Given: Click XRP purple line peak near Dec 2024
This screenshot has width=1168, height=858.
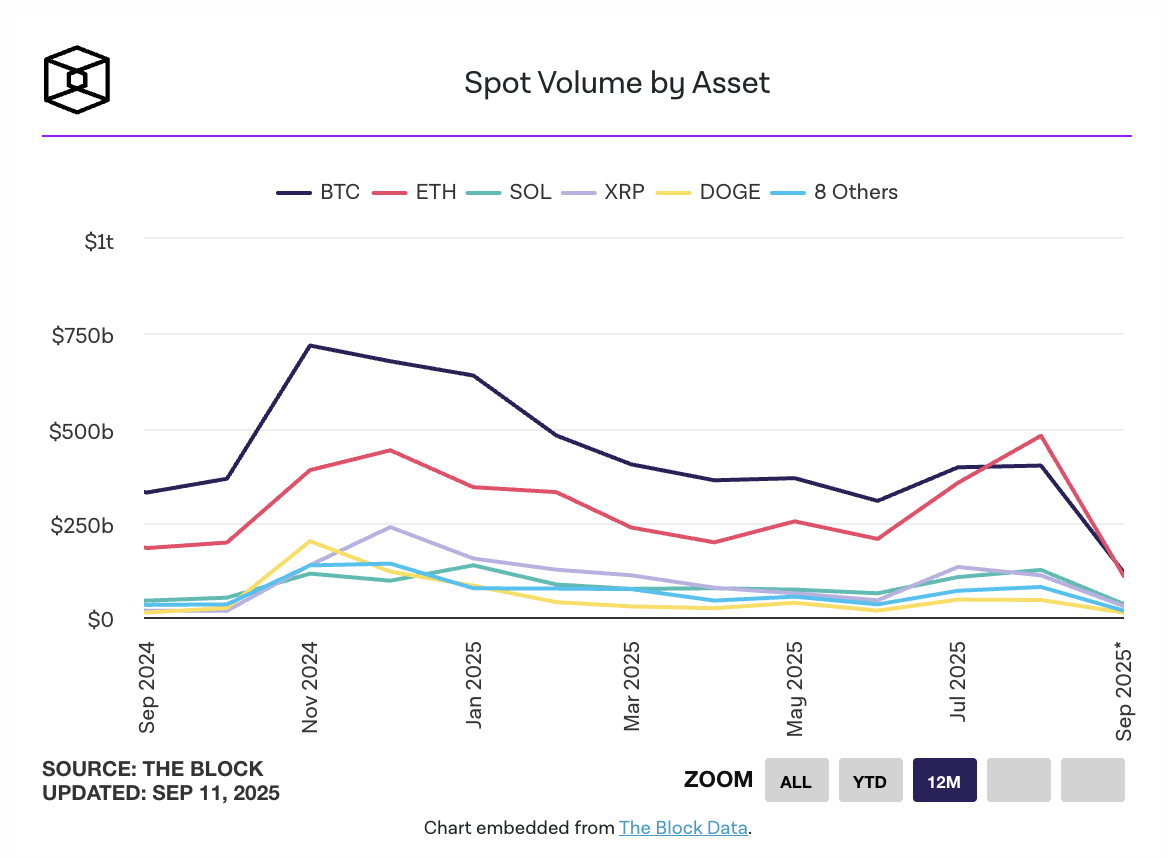Looking at the screenshot, I should pyautogui.click(x=391, y=527).
